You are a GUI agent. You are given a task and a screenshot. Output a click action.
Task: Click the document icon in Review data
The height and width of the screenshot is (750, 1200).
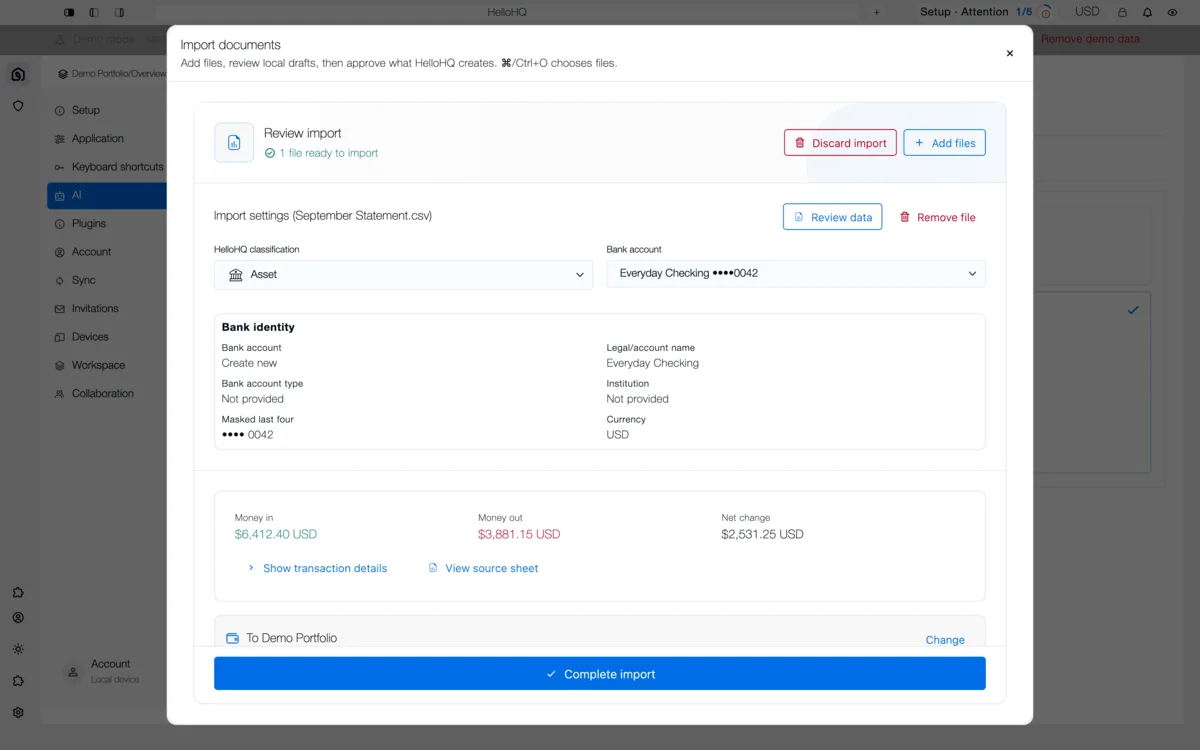point(799,217)
